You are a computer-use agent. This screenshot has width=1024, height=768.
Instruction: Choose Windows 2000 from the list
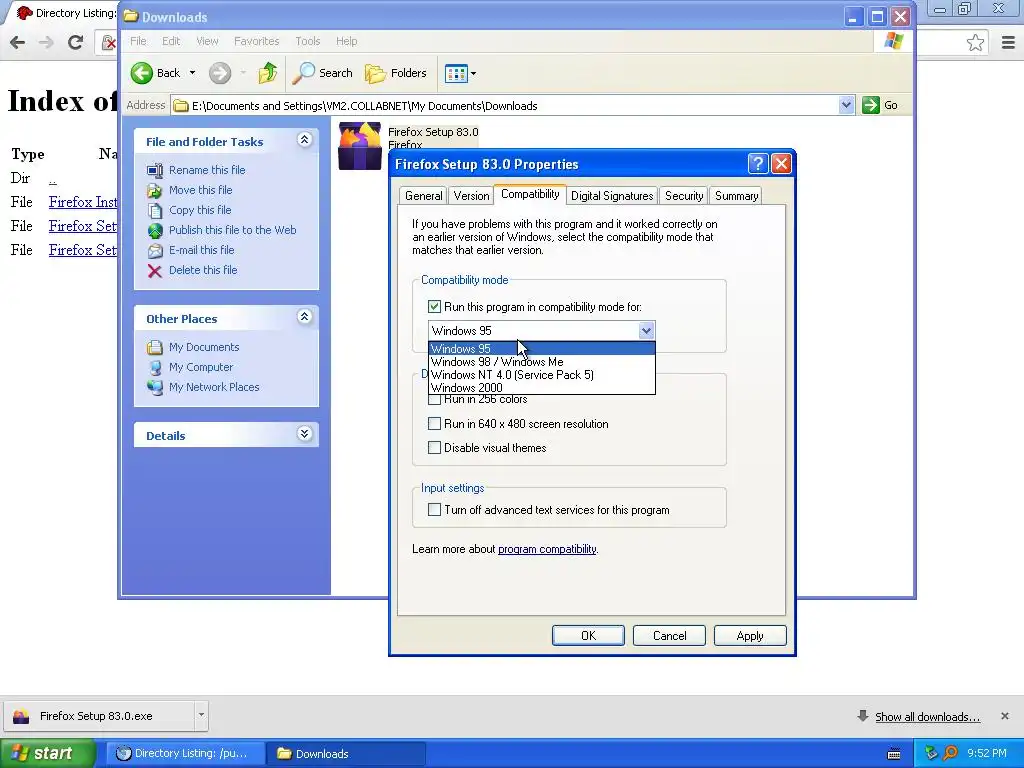[x=541, y=387]
